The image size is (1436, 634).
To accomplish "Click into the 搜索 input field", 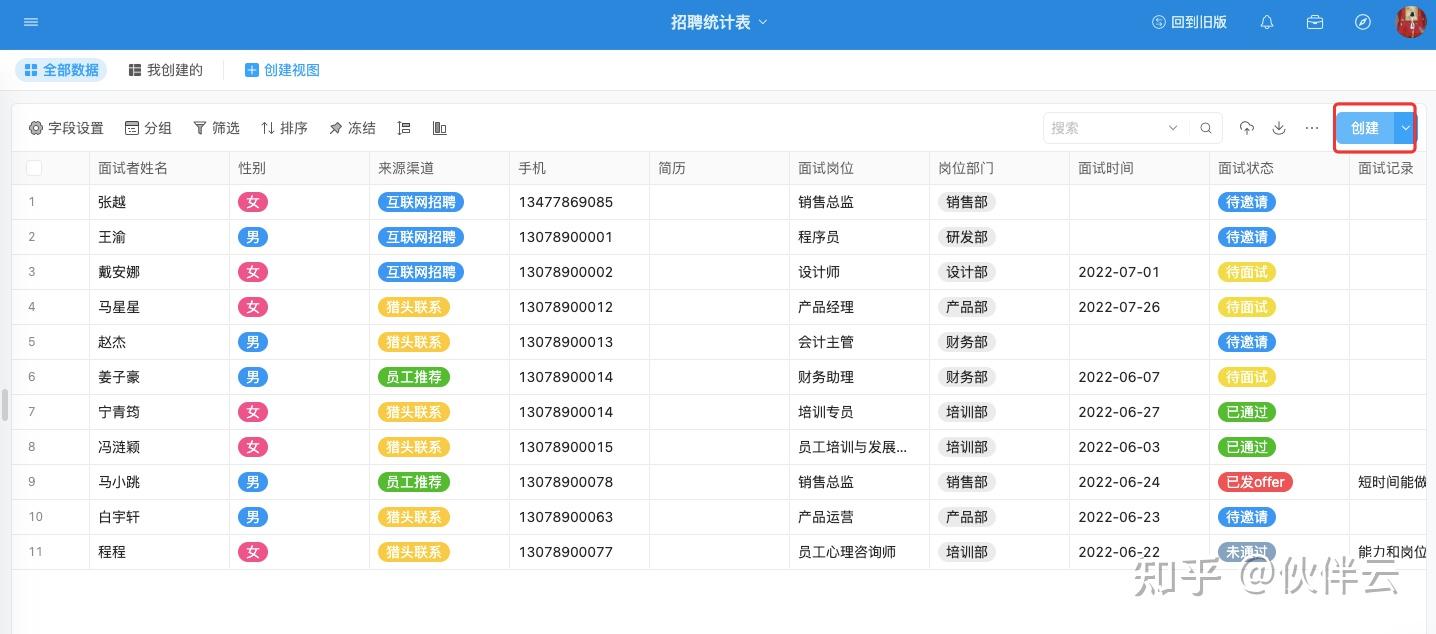I will tap(1105, 128).
